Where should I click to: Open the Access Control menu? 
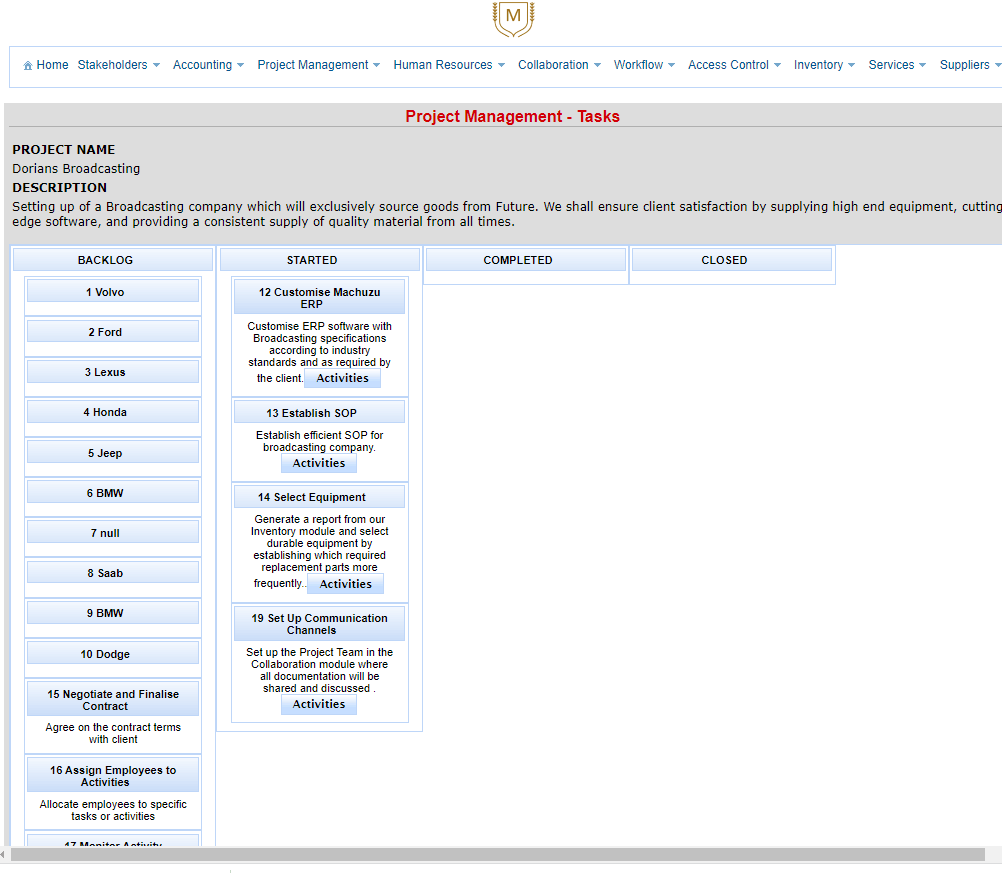click(734, 65)
